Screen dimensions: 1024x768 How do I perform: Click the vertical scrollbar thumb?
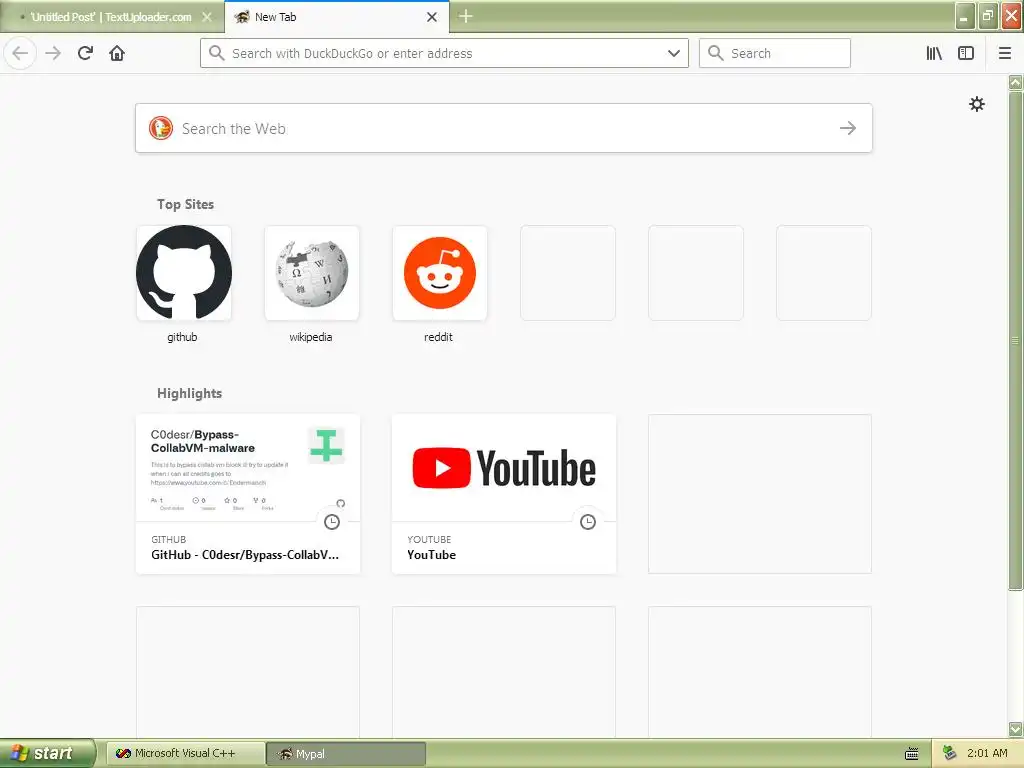coord(1016,340)
